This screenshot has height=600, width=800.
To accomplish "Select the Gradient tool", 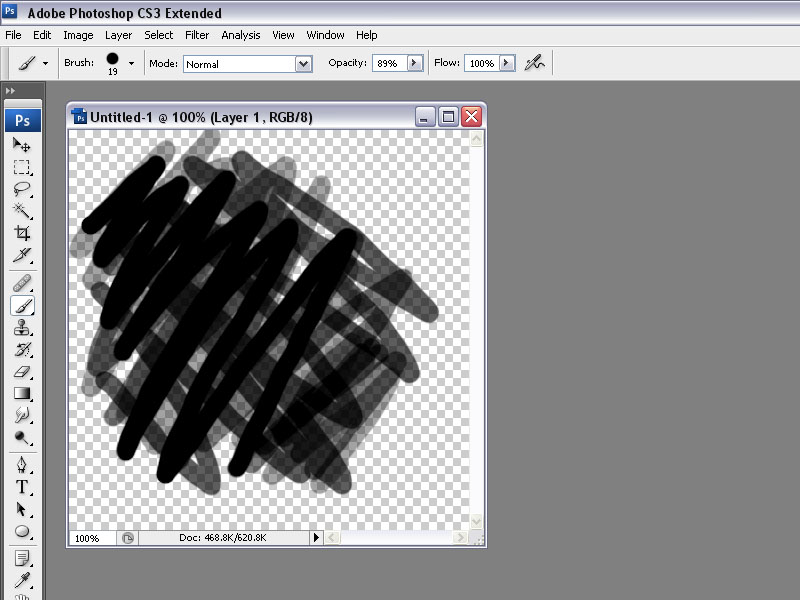I will click(22, 393).
